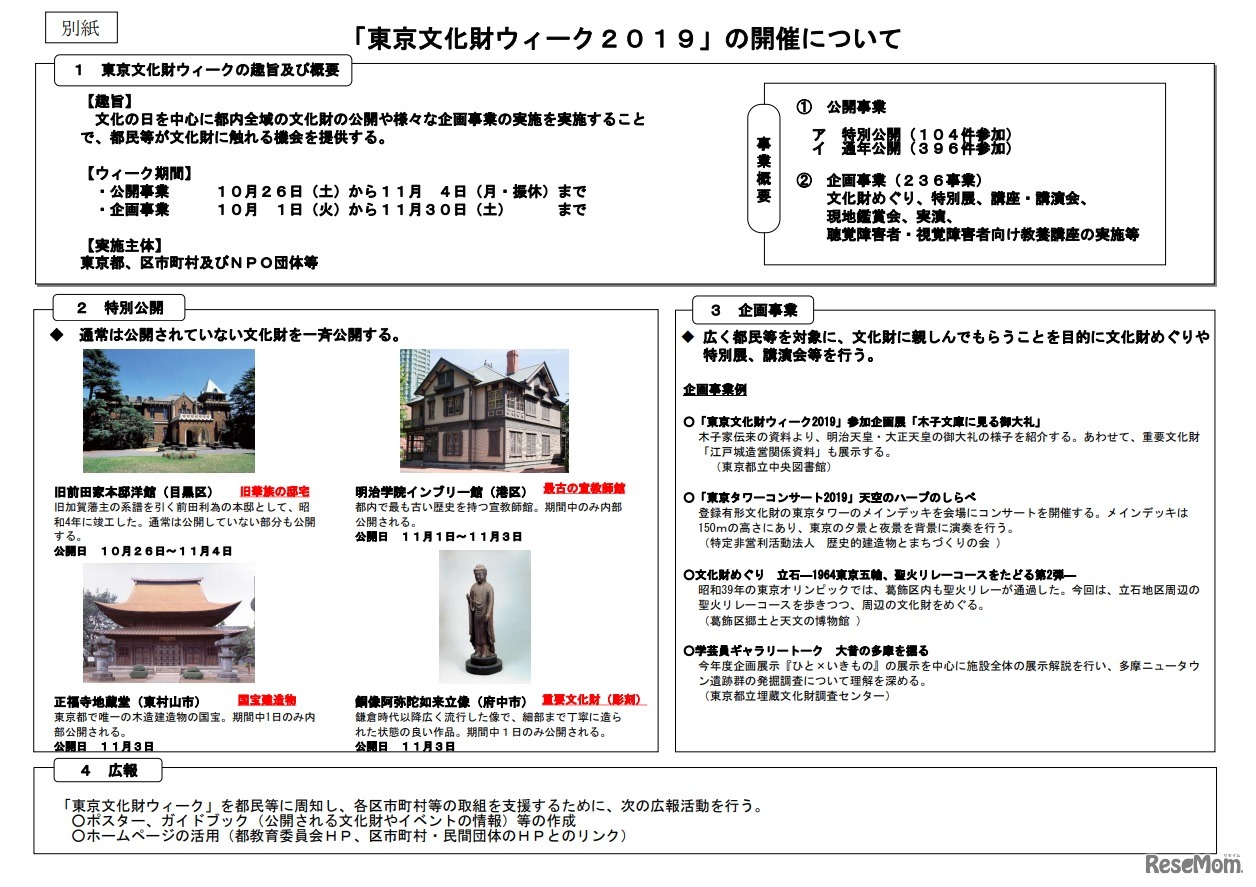1256x887 pixels.
Task: Click the ◆ diamond in section 3 企画事業
Action: 688,338
